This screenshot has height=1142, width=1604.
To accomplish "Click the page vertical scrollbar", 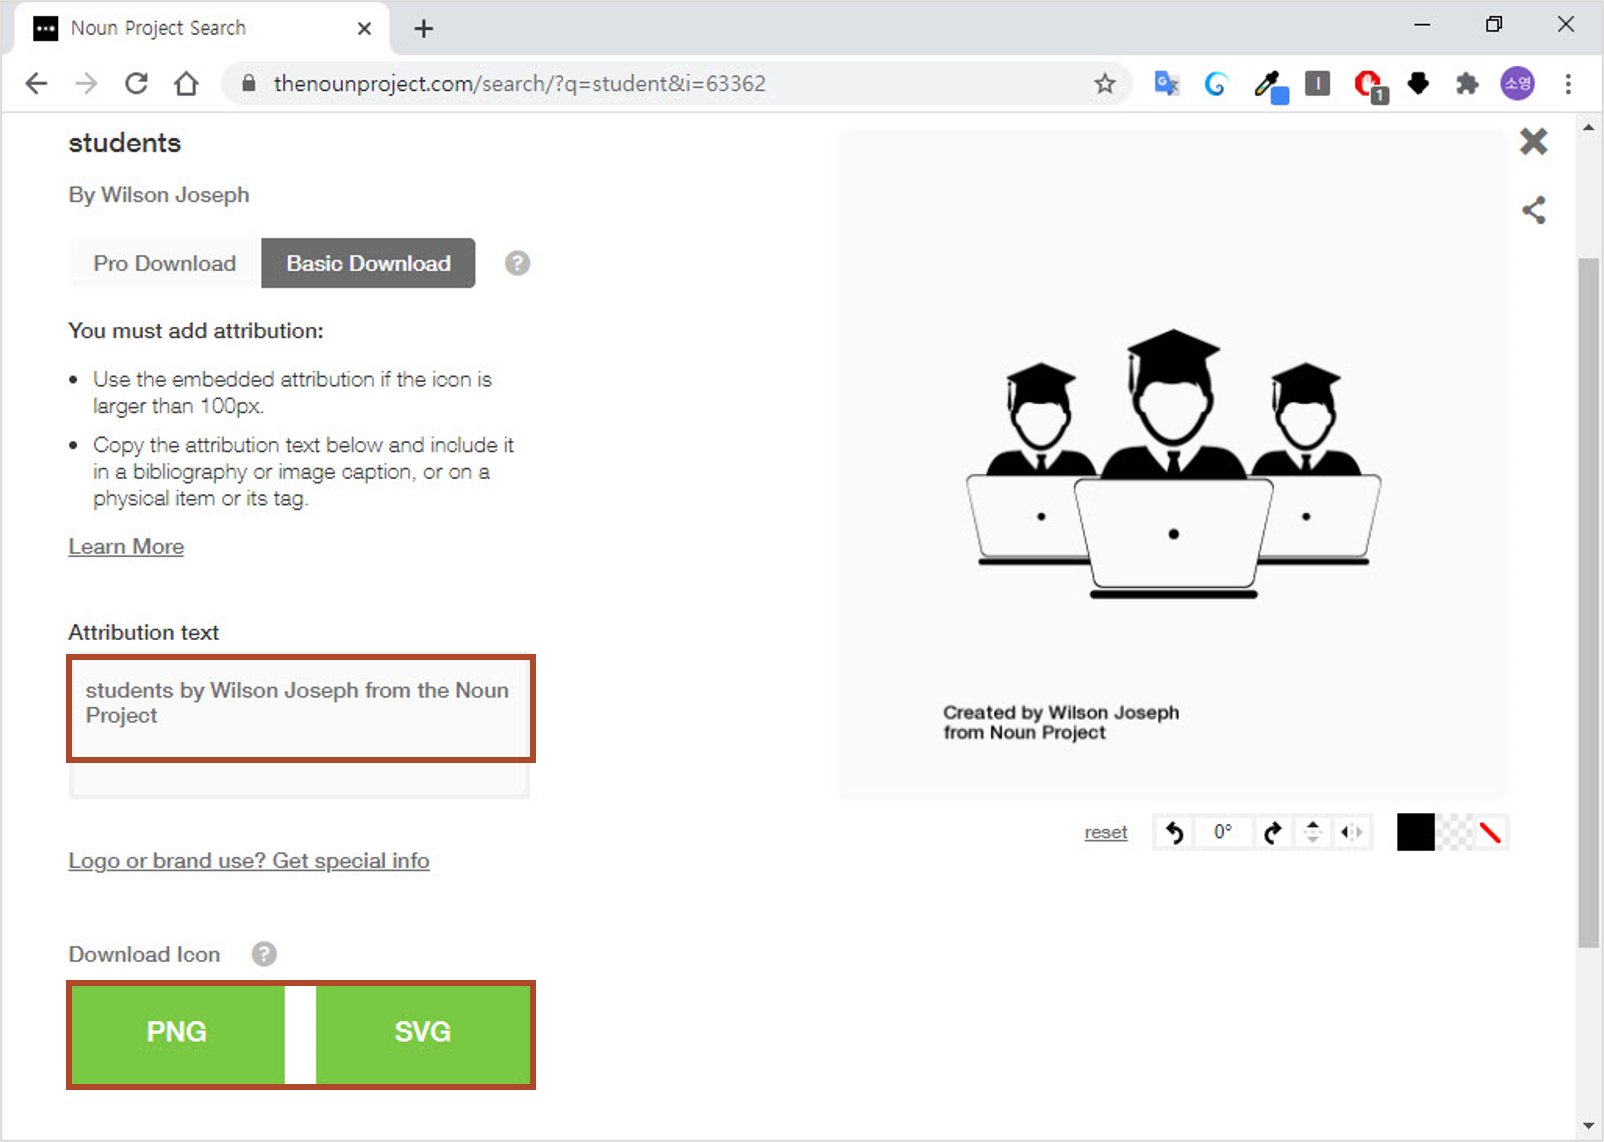I will click(x=1589, y=602).
